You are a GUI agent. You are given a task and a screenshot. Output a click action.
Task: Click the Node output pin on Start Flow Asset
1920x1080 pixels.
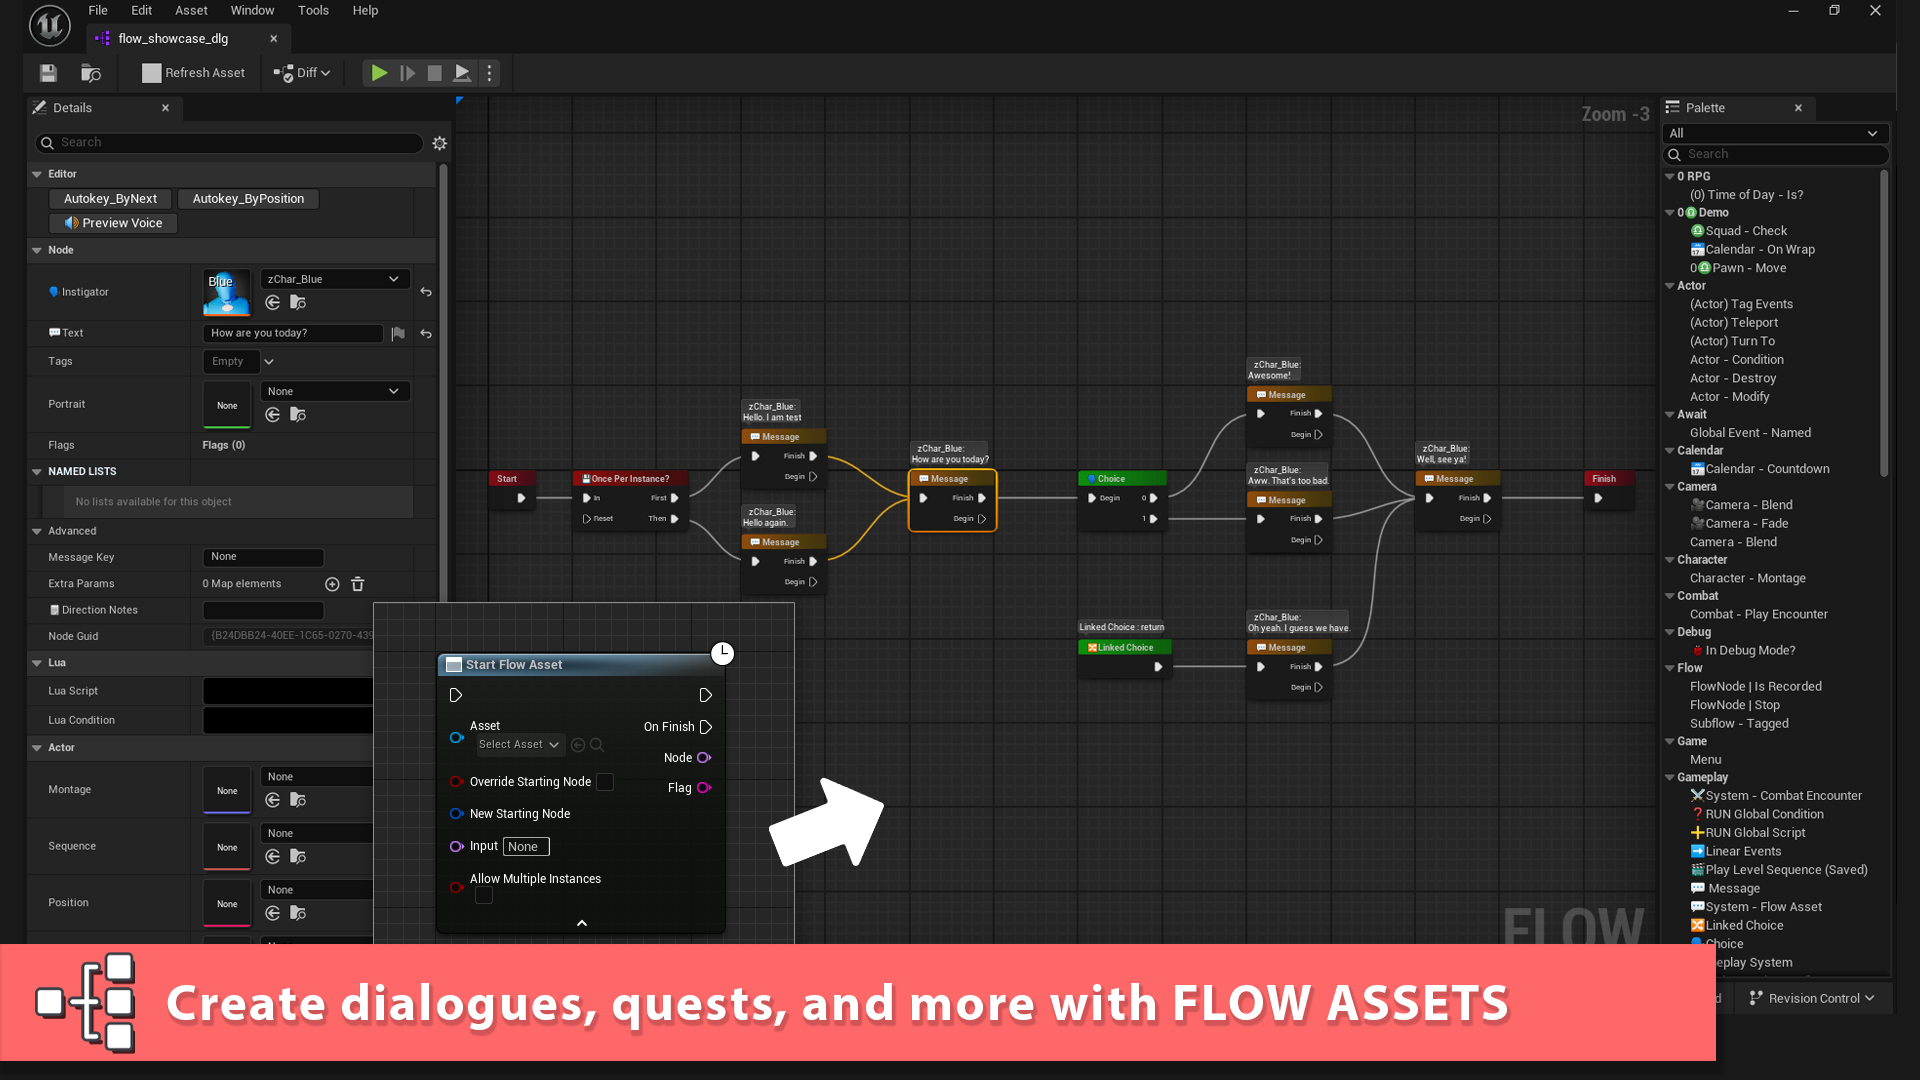(x=704, y=758)
